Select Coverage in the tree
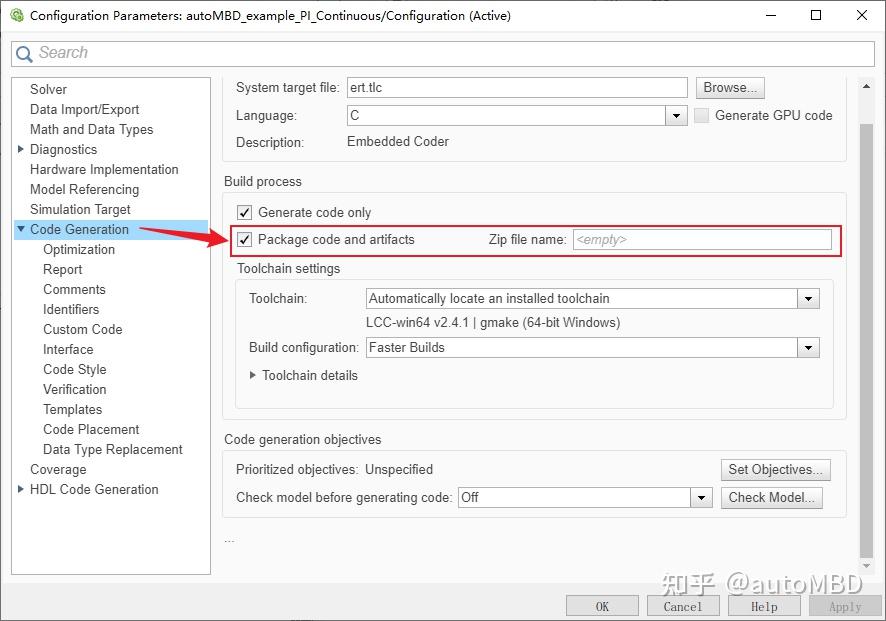This screenshot has width=886, height=621. point(58,470)
